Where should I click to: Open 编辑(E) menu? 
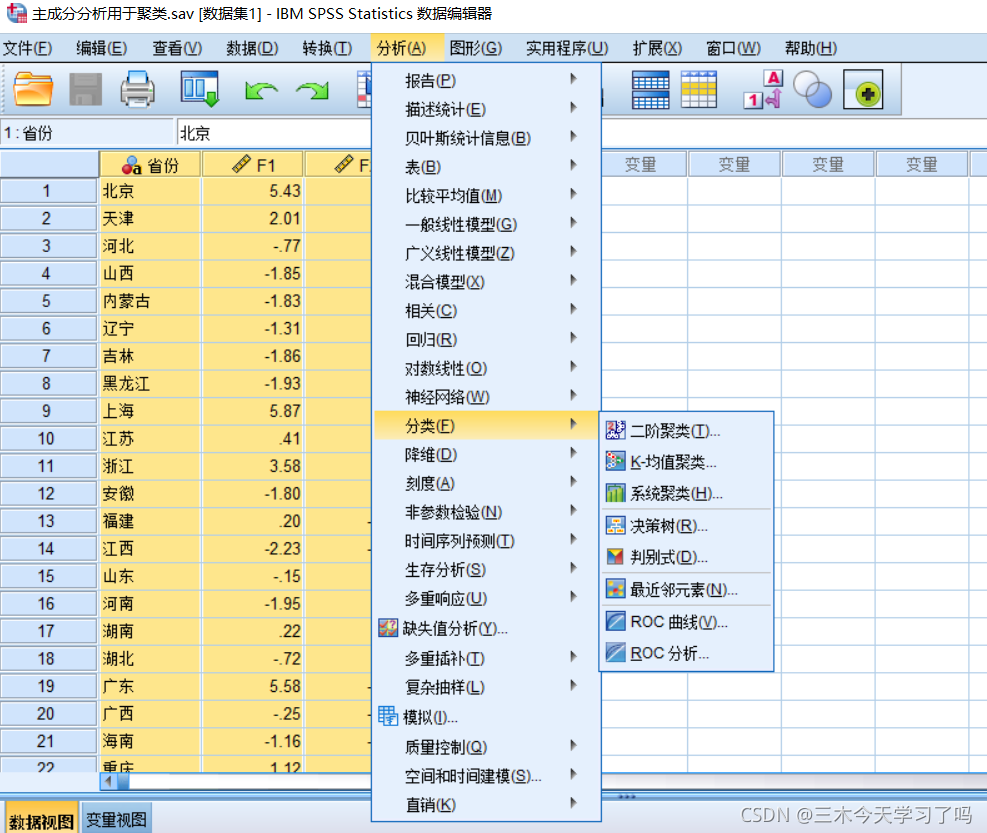tap(101, 48)
